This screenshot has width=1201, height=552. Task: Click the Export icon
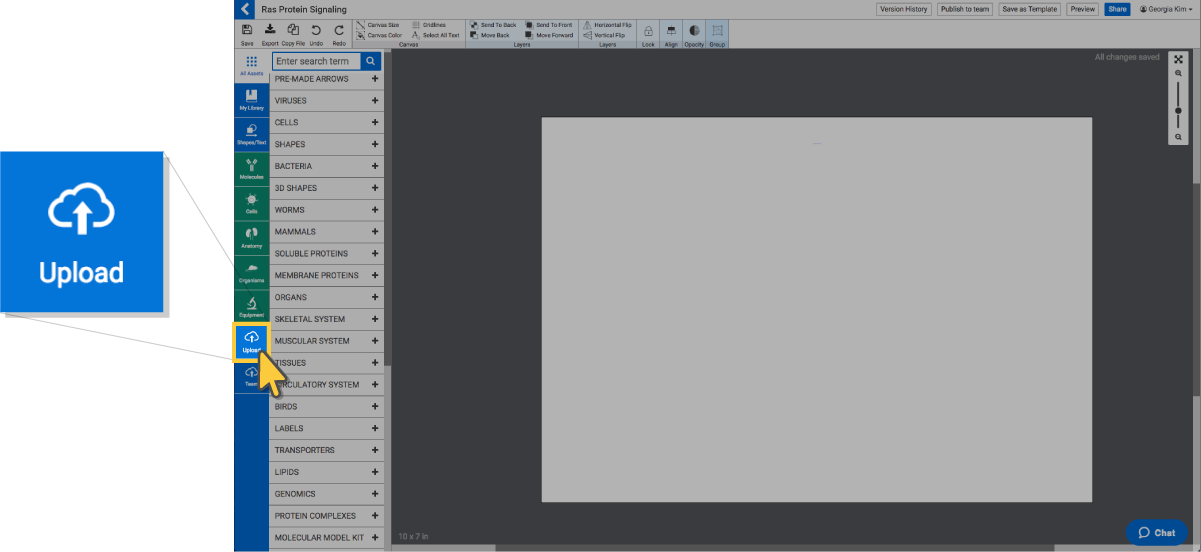pyautogui.click(x=270, y=35)
